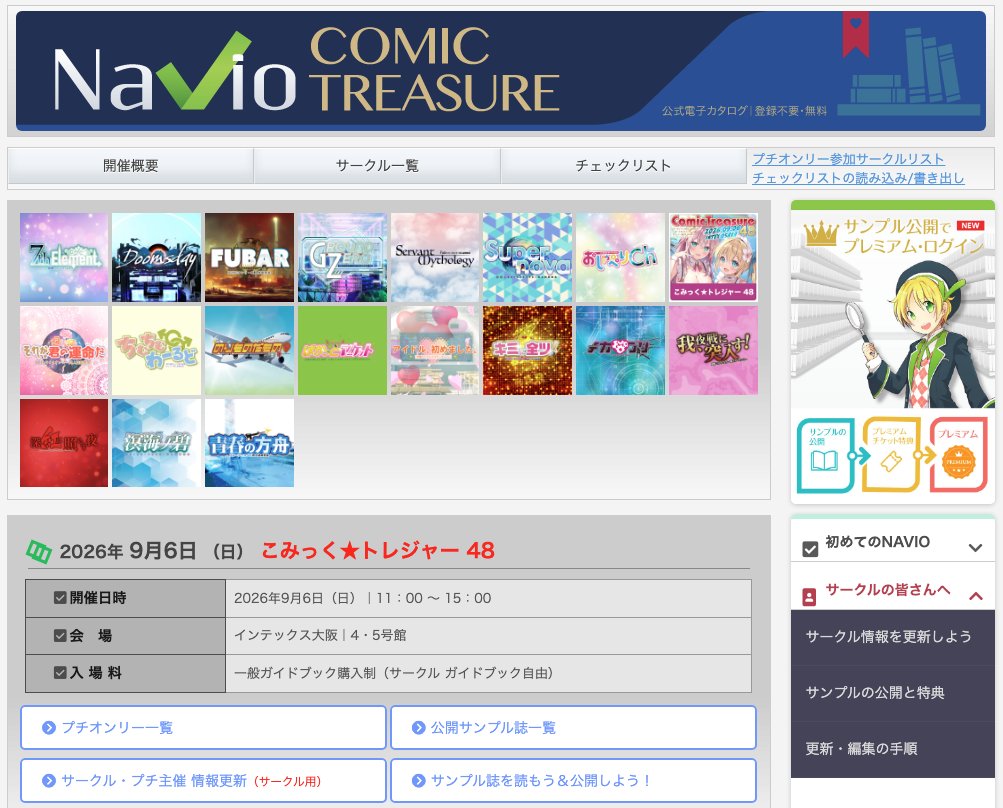Click サークル・プチ主催 情報更新 button

pos(203,780)
